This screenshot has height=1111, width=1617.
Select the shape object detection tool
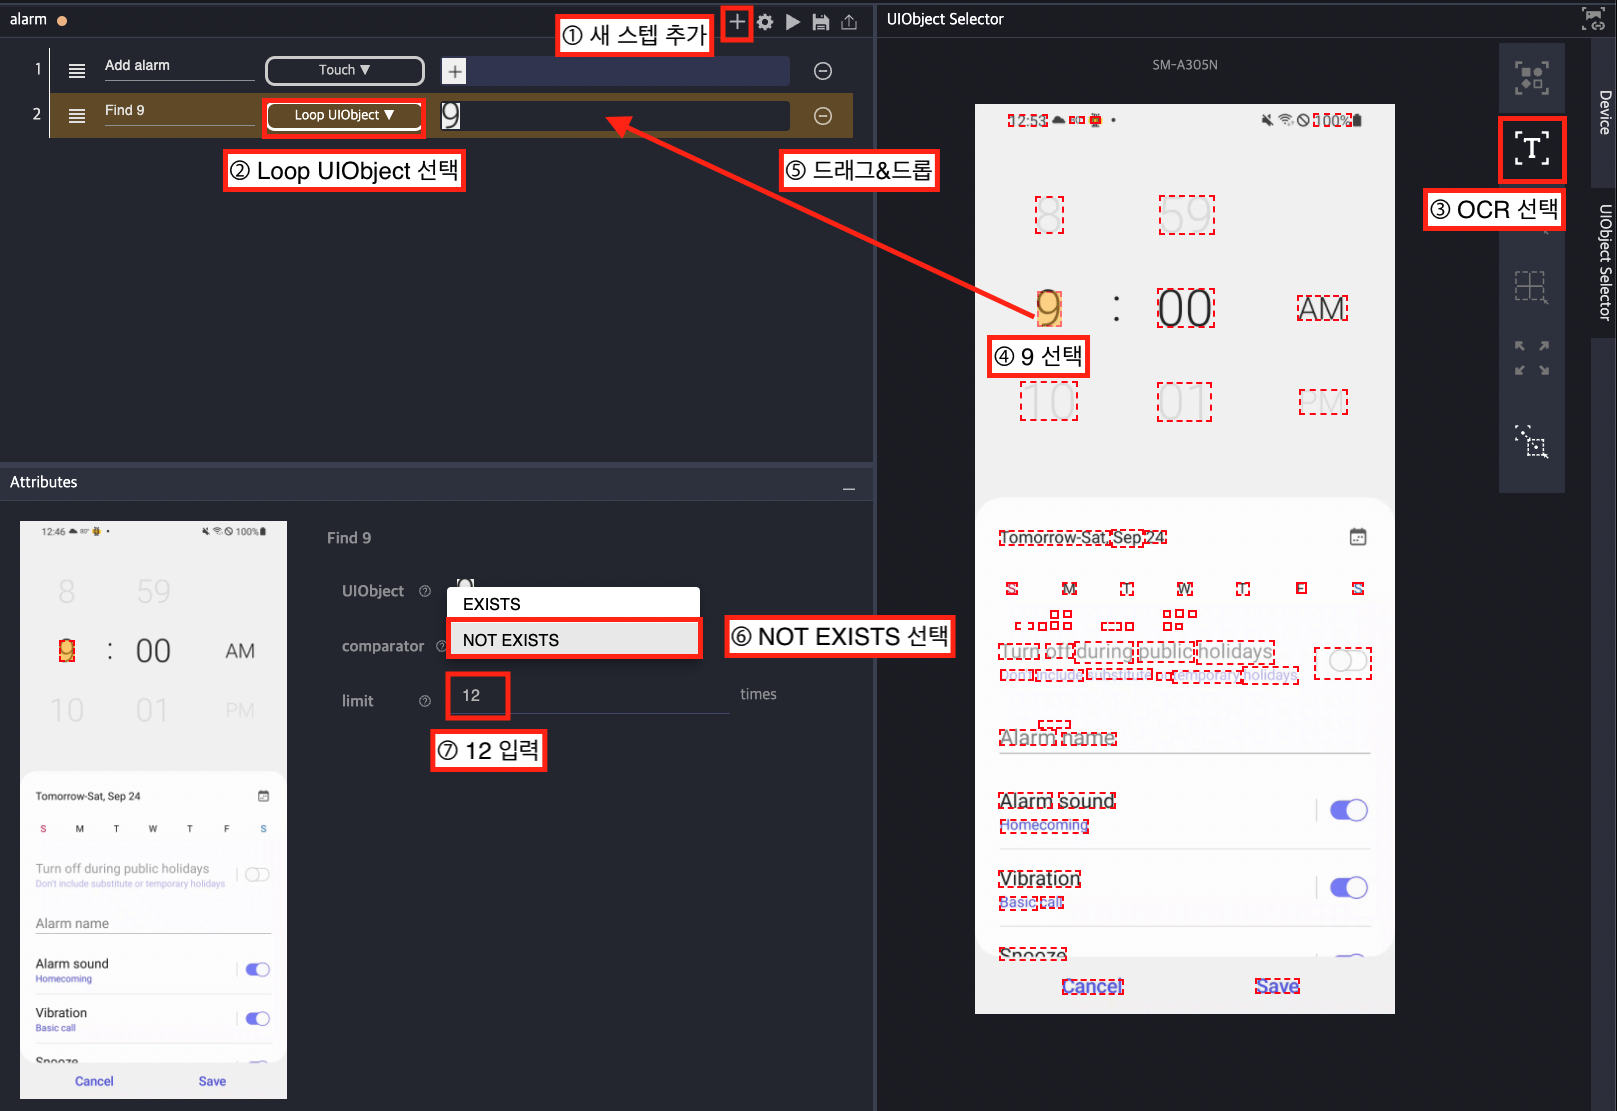coord(1531,78)
